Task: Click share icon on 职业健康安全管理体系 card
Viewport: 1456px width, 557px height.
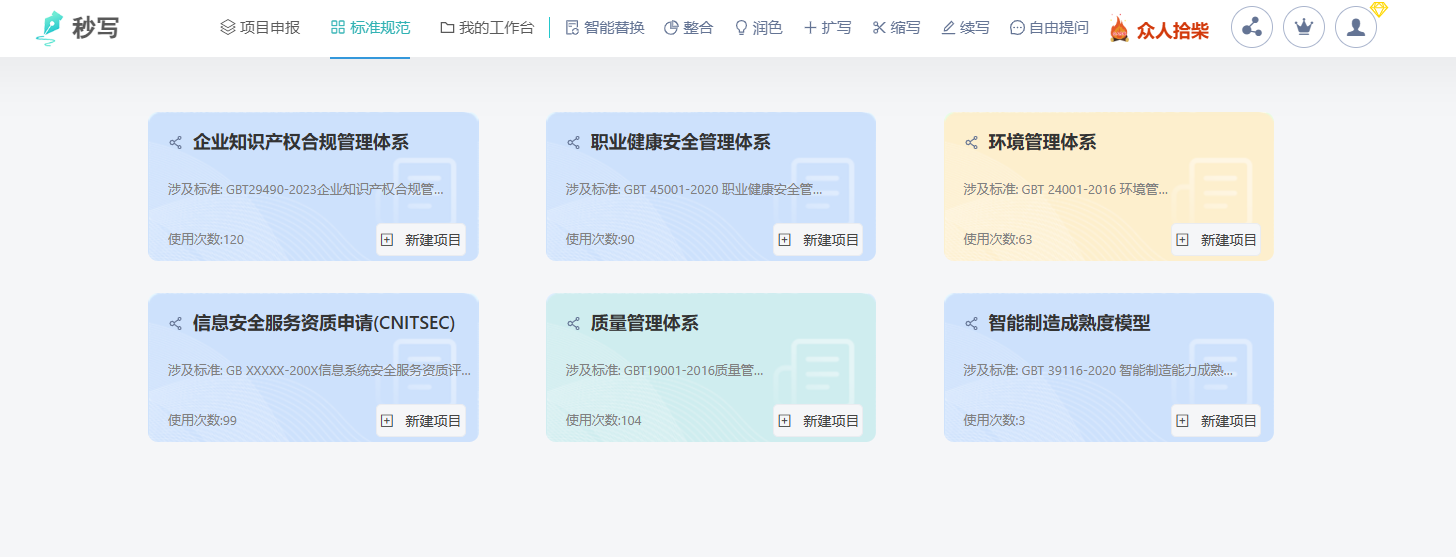Action: pyautogui.click(x=574, y=143)
